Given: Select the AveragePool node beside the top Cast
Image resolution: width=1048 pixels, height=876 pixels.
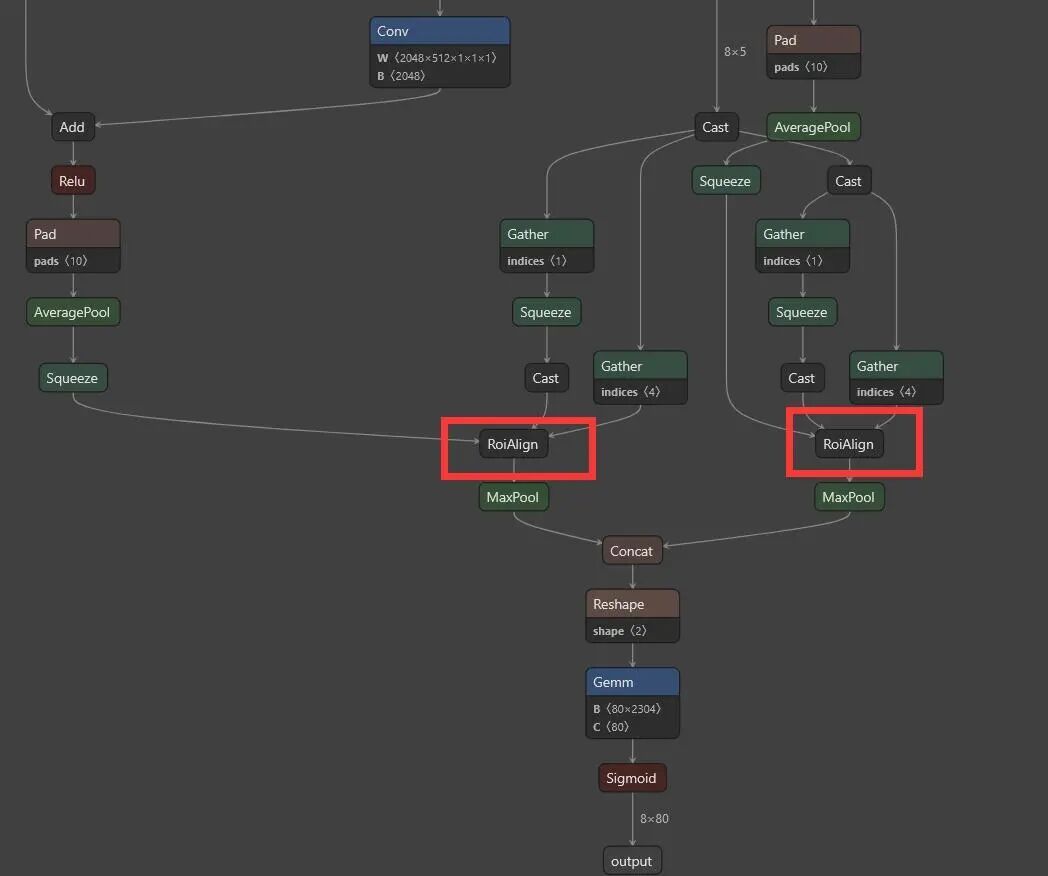Looking at the screenshot, I should tap(813, 127).
